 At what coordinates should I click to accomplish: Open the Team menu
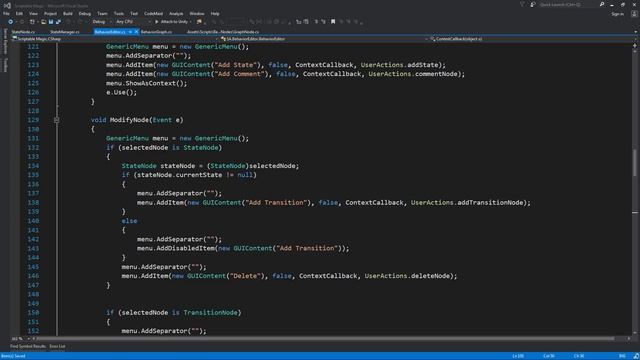point(102,13)
